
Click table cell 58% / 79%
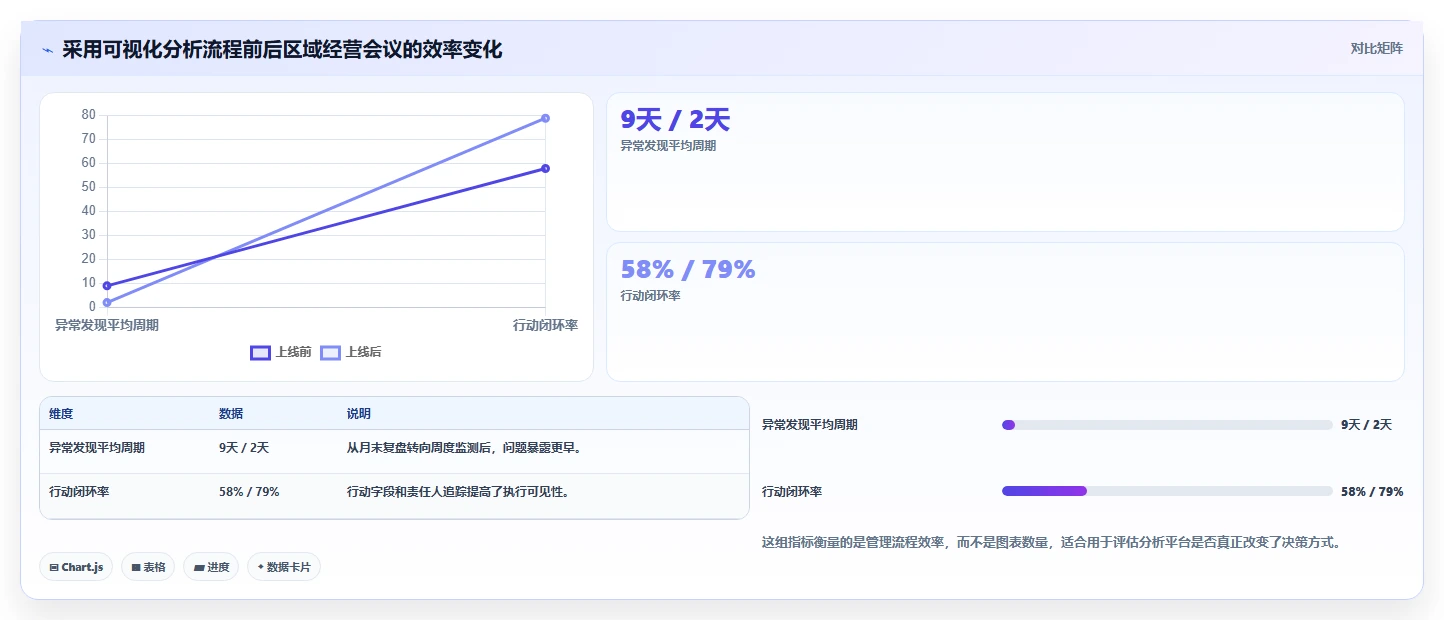click(249, 492)
